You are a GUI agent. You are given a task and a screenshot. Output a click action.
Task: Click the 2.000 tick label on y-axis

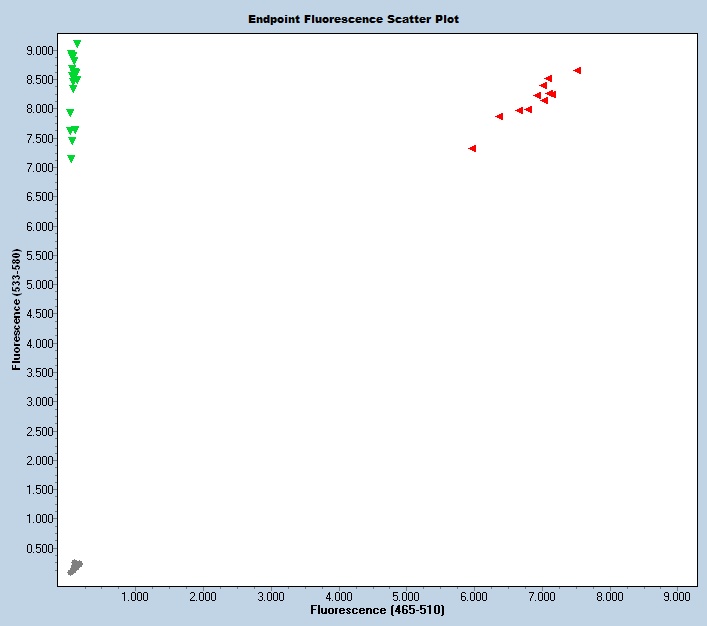click(39, 461)
